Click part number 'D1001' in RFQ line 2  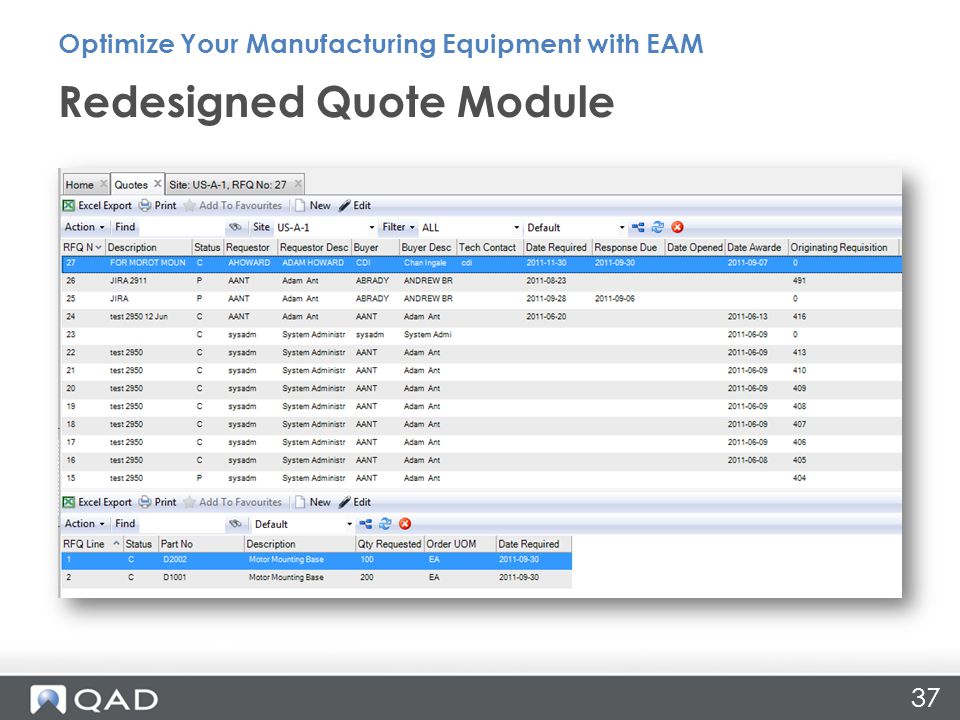[x=174, y=577]
